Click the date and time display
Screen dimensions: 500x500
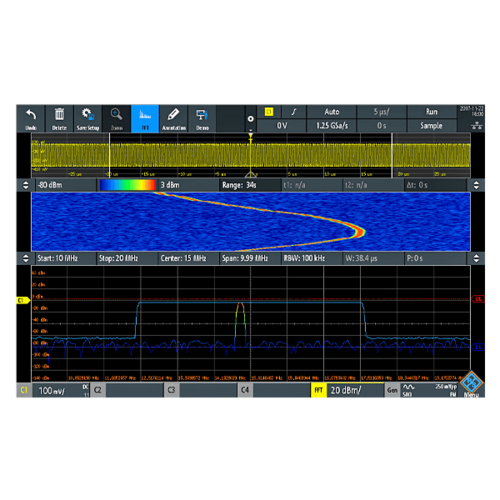coord(472,111)
